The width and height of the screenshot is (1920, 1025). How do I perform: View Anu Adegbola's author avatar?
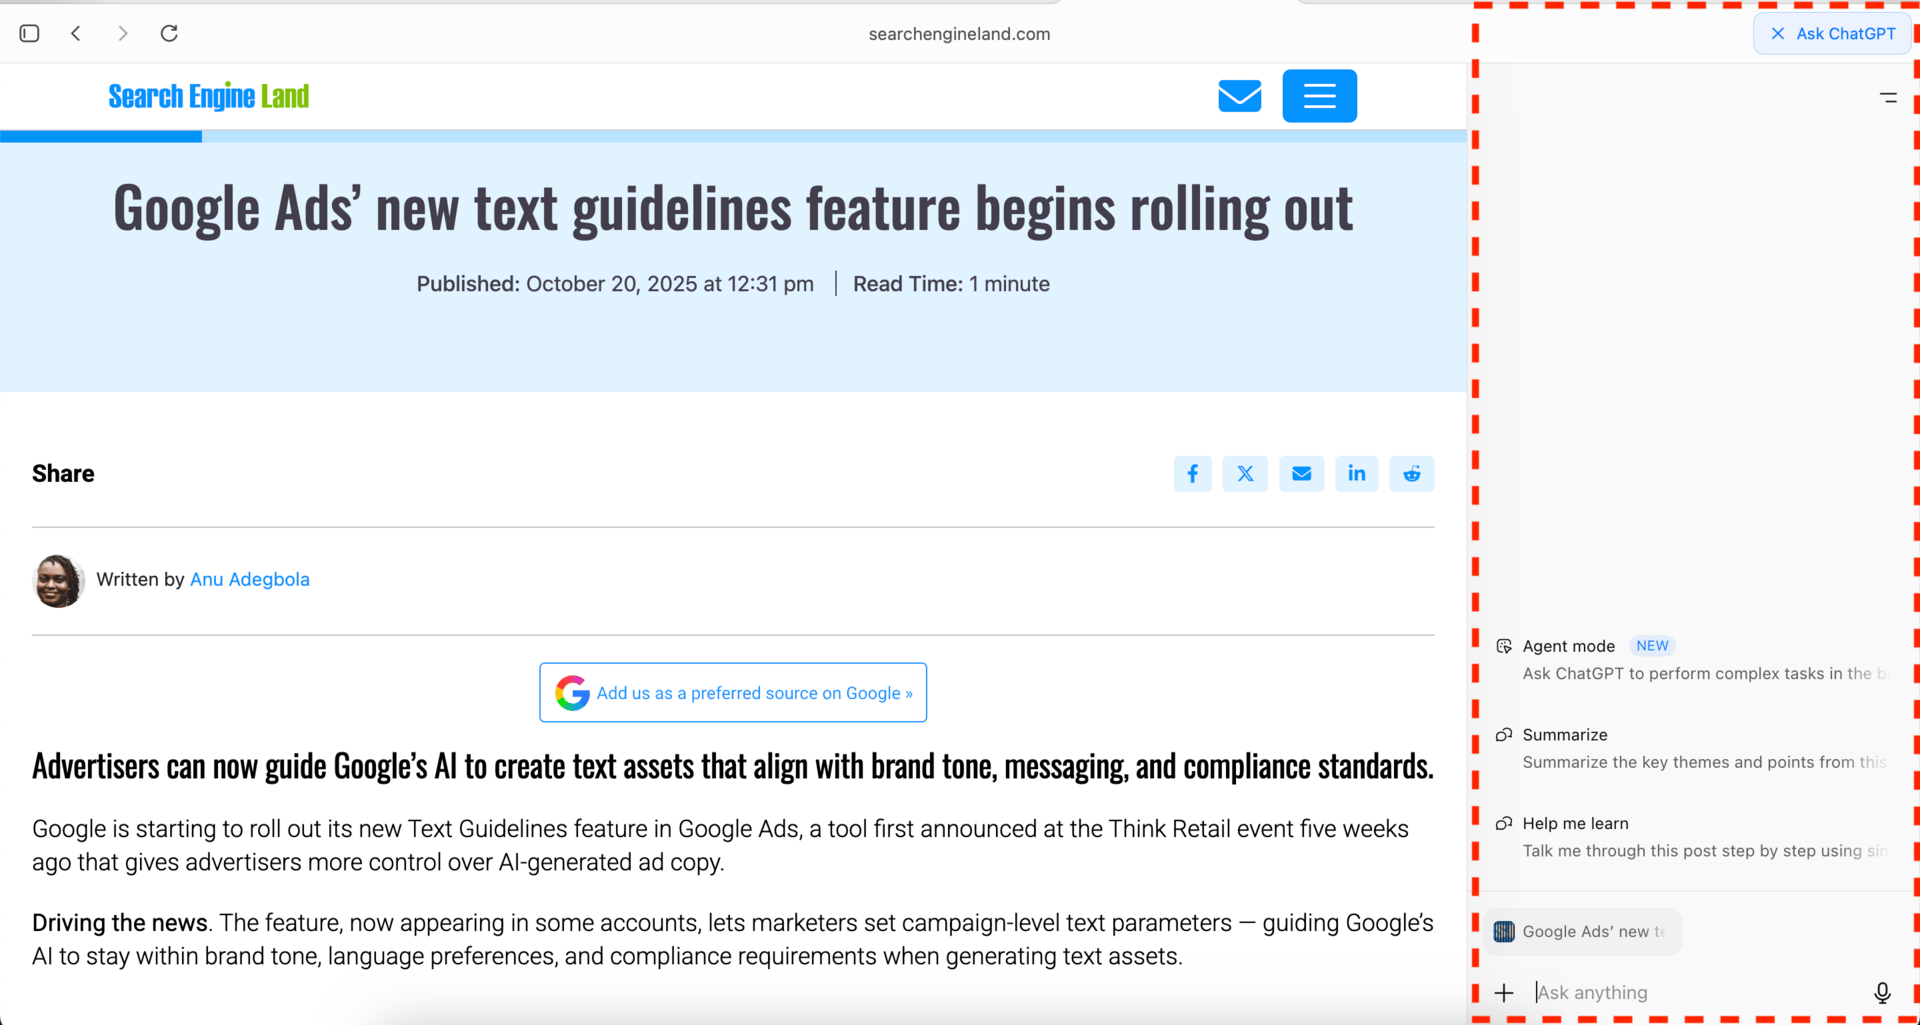tap(58, 581)
